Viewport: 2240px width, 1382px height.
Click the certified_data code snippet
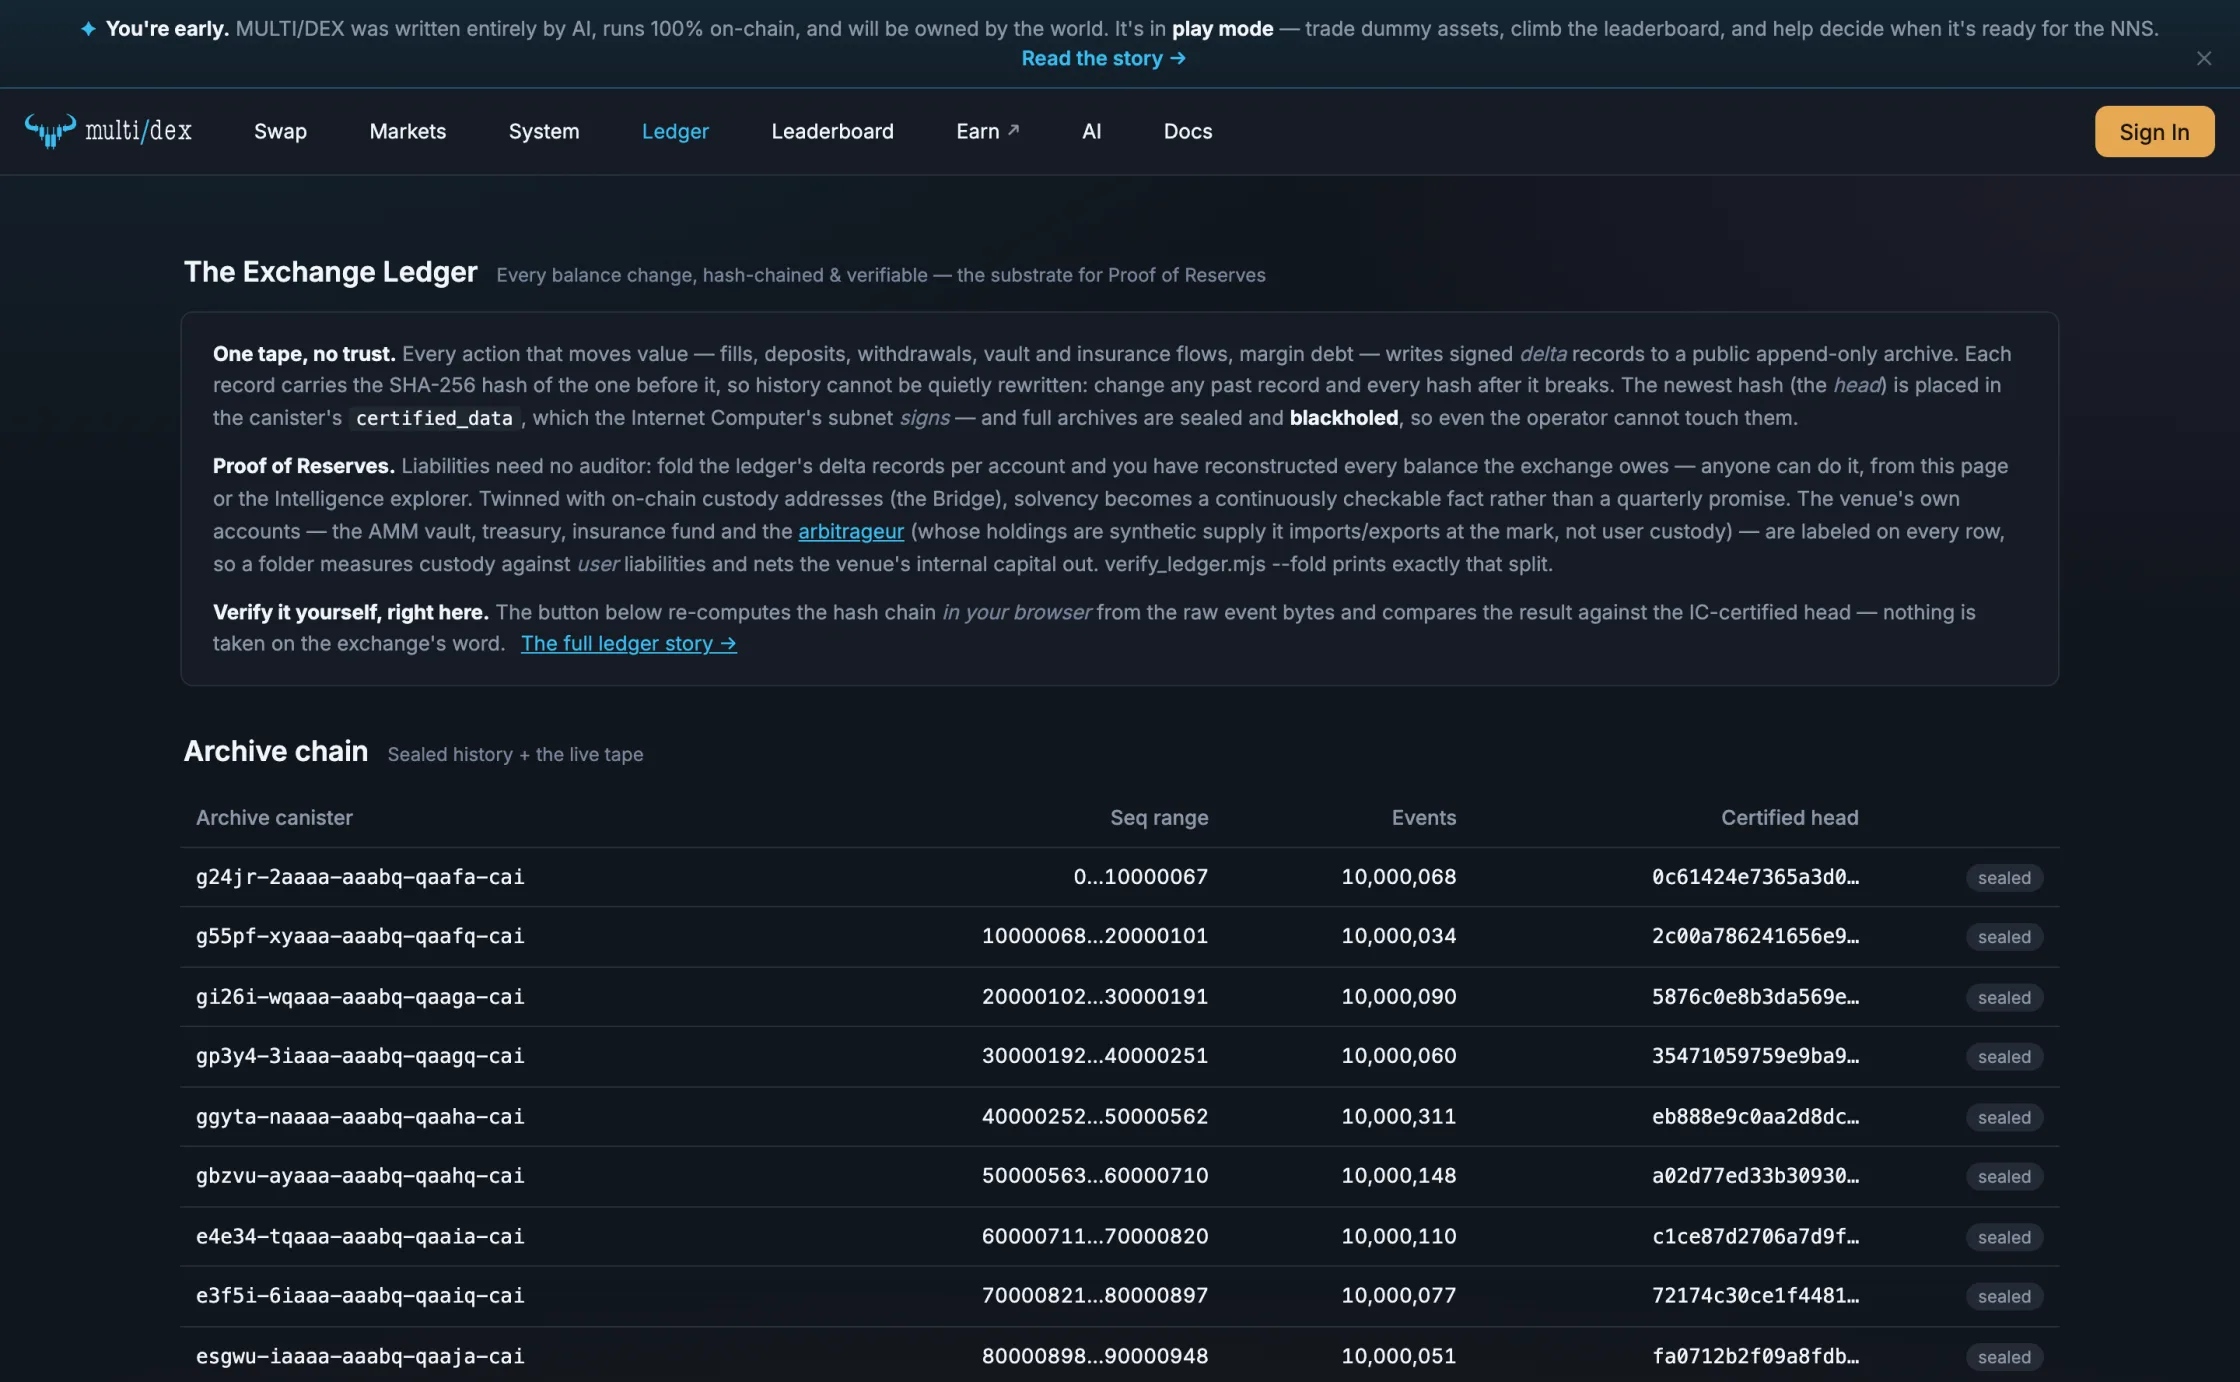click(434, 418)
